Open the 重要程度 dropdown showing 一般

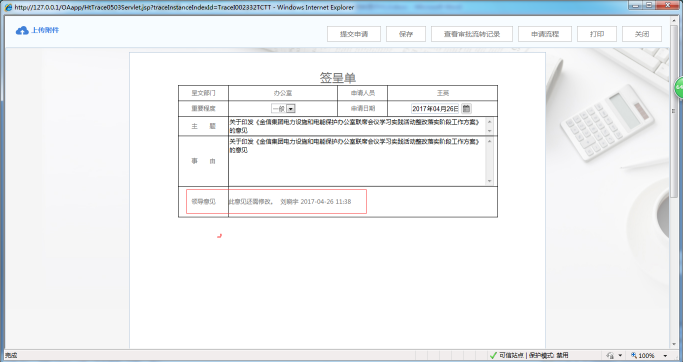283,108
